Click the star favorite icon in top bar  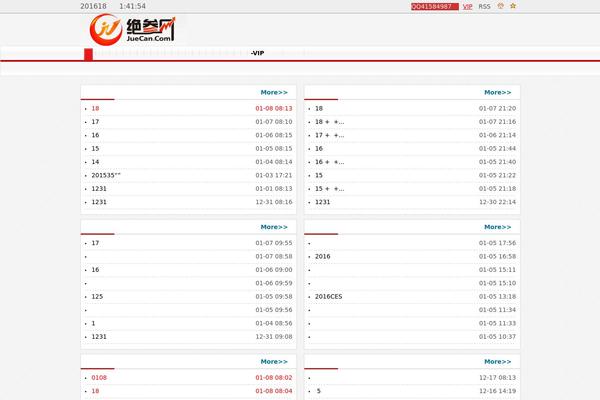514,6
